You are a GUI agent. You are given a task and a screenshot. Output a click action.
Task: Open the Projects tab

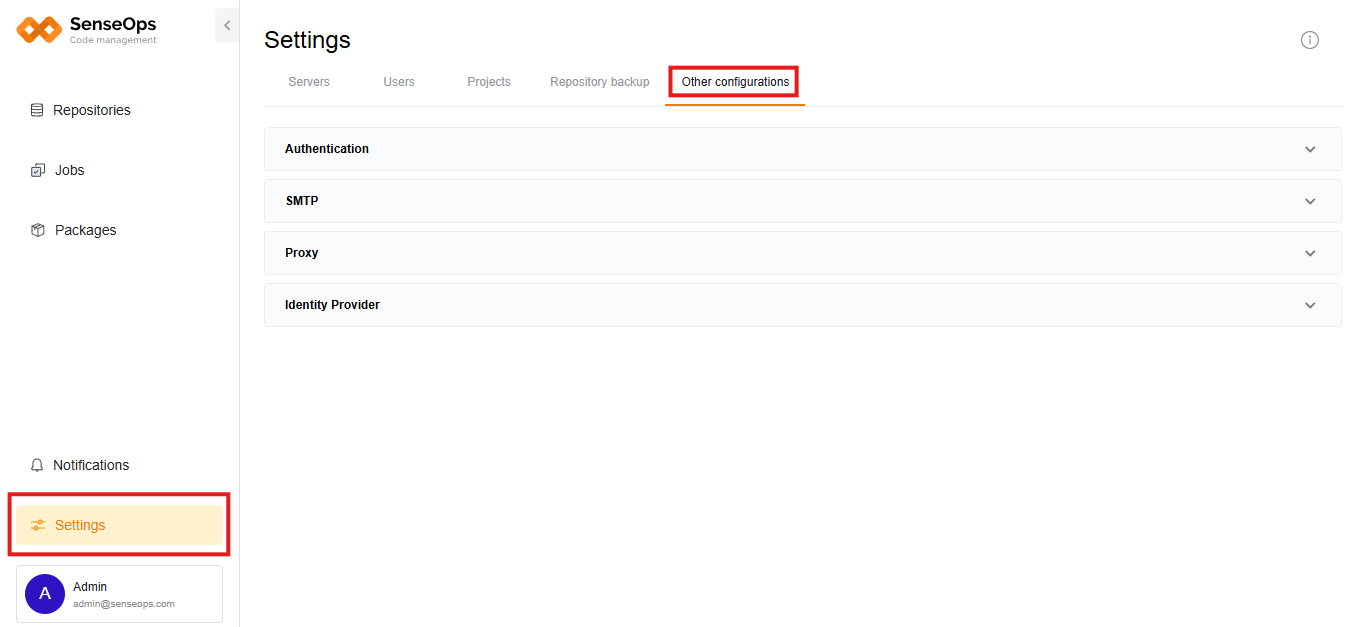tap(489, 82)
